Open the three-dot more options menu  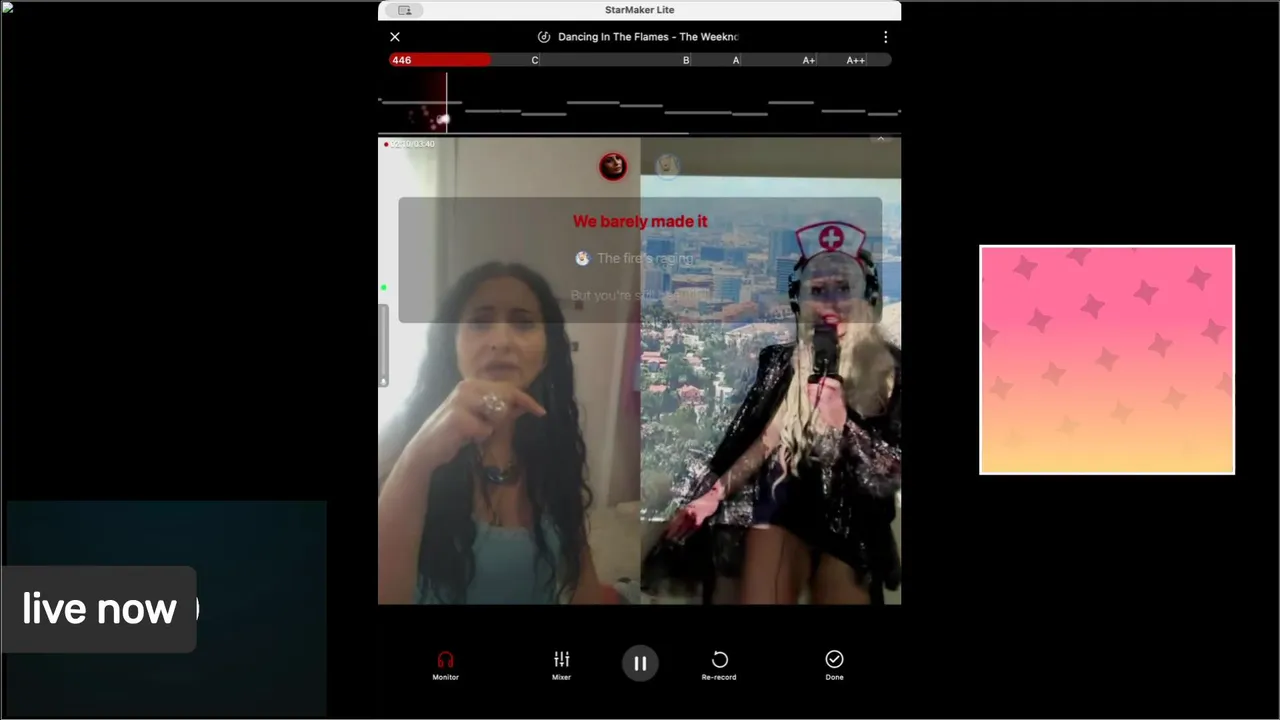click(885, 37)
